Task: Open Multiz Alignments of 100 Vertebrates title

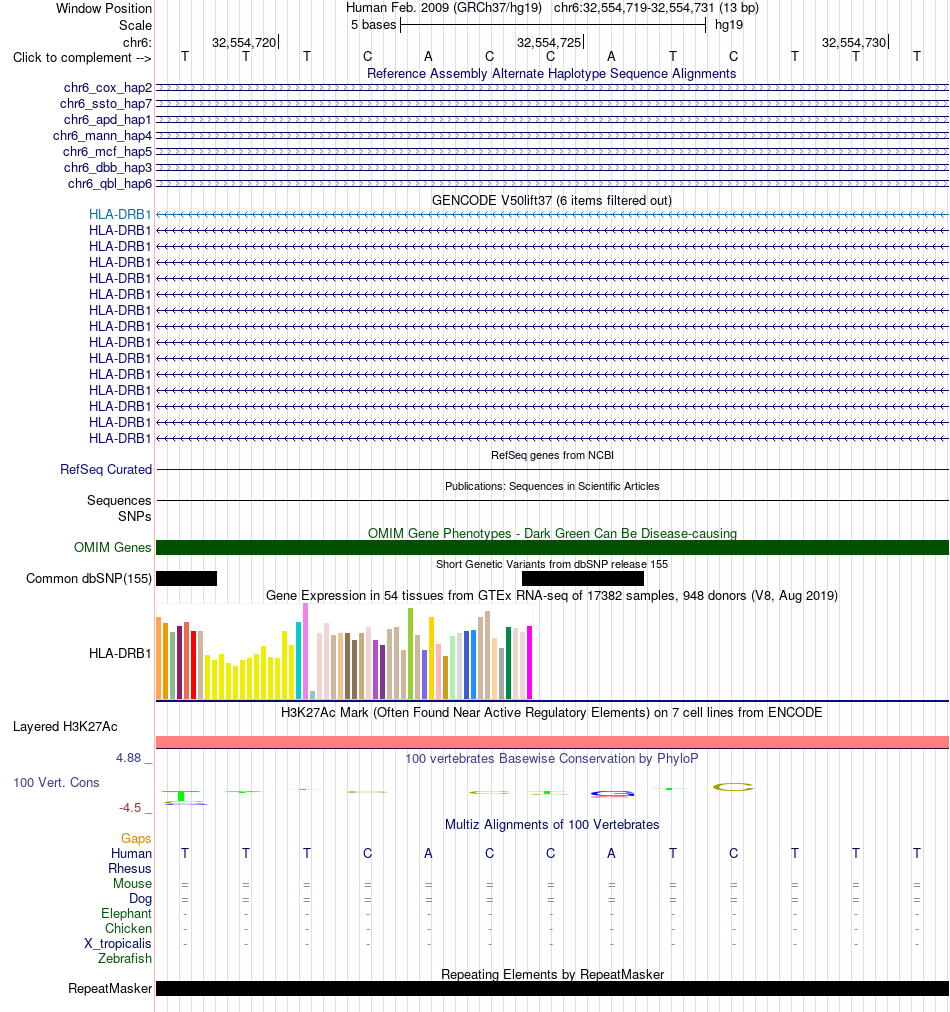Action: coord(552,825)
